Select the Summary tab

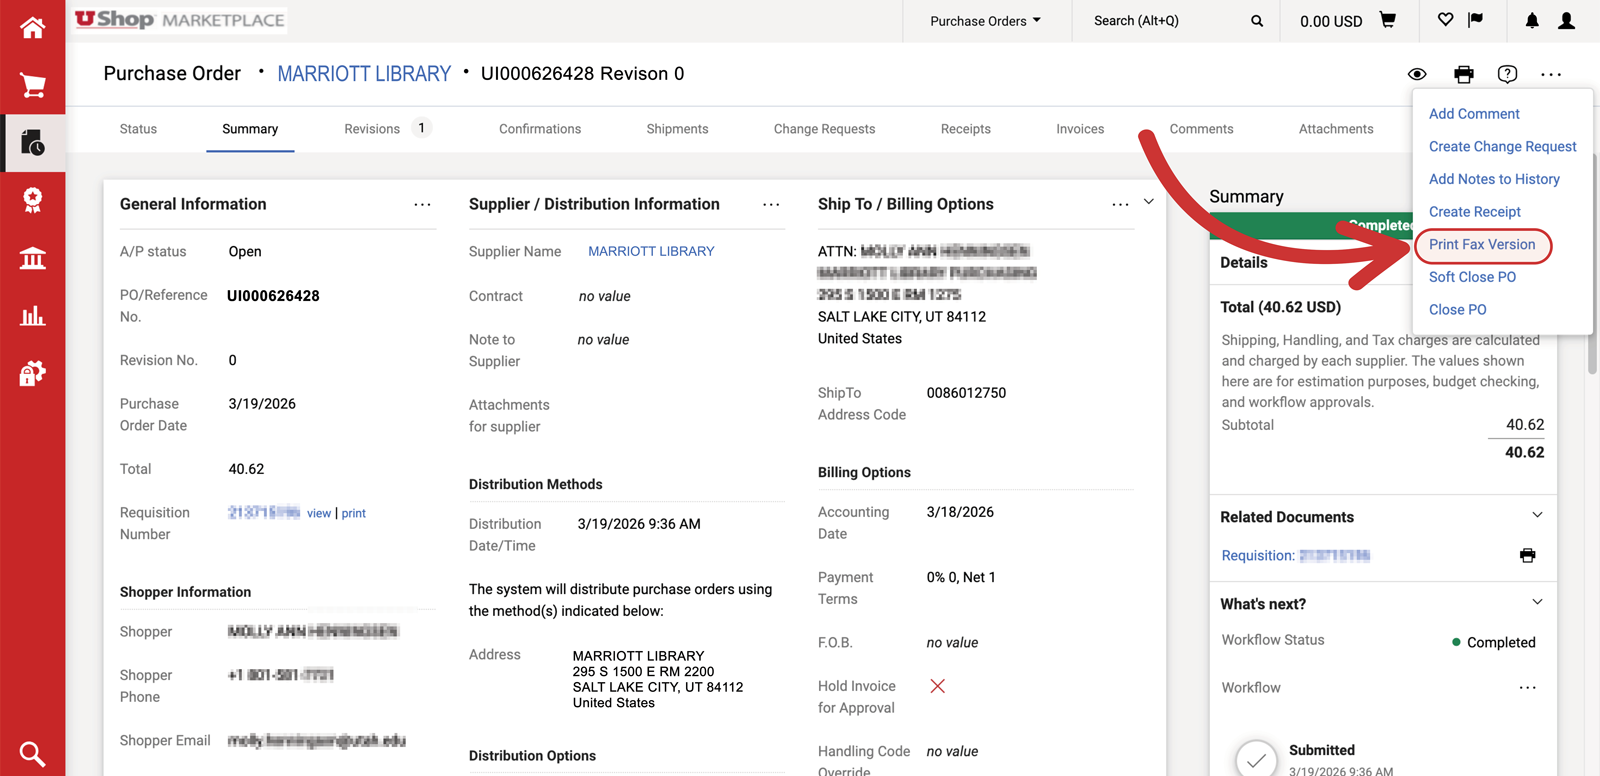point(250,129)
